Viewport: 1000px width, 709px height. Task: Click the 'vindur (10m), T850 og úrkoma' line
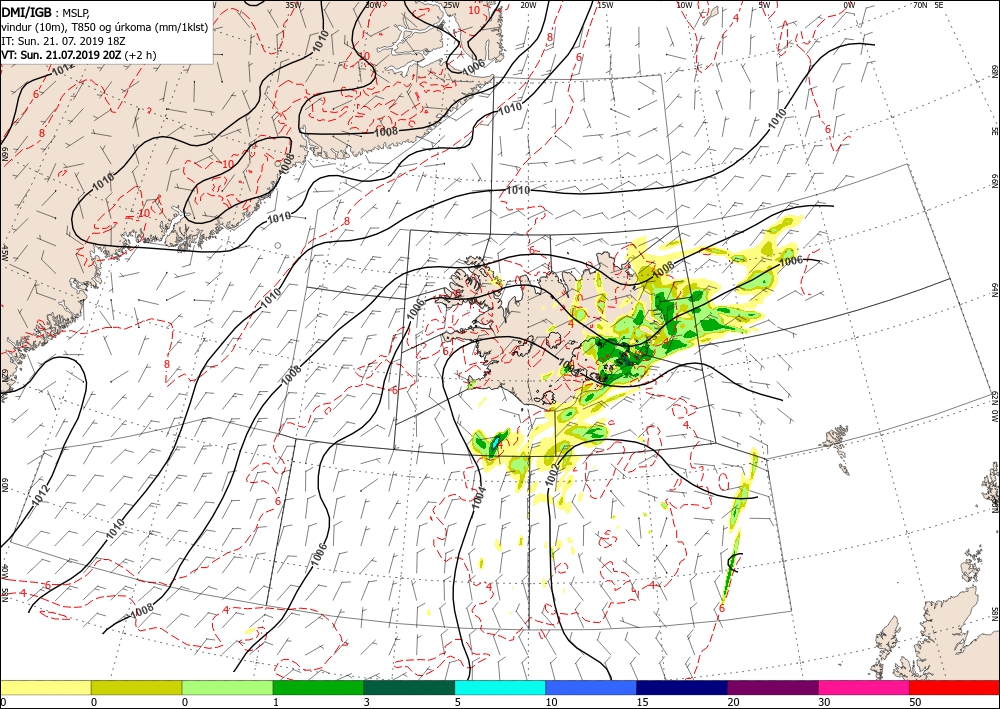(105, 27)
